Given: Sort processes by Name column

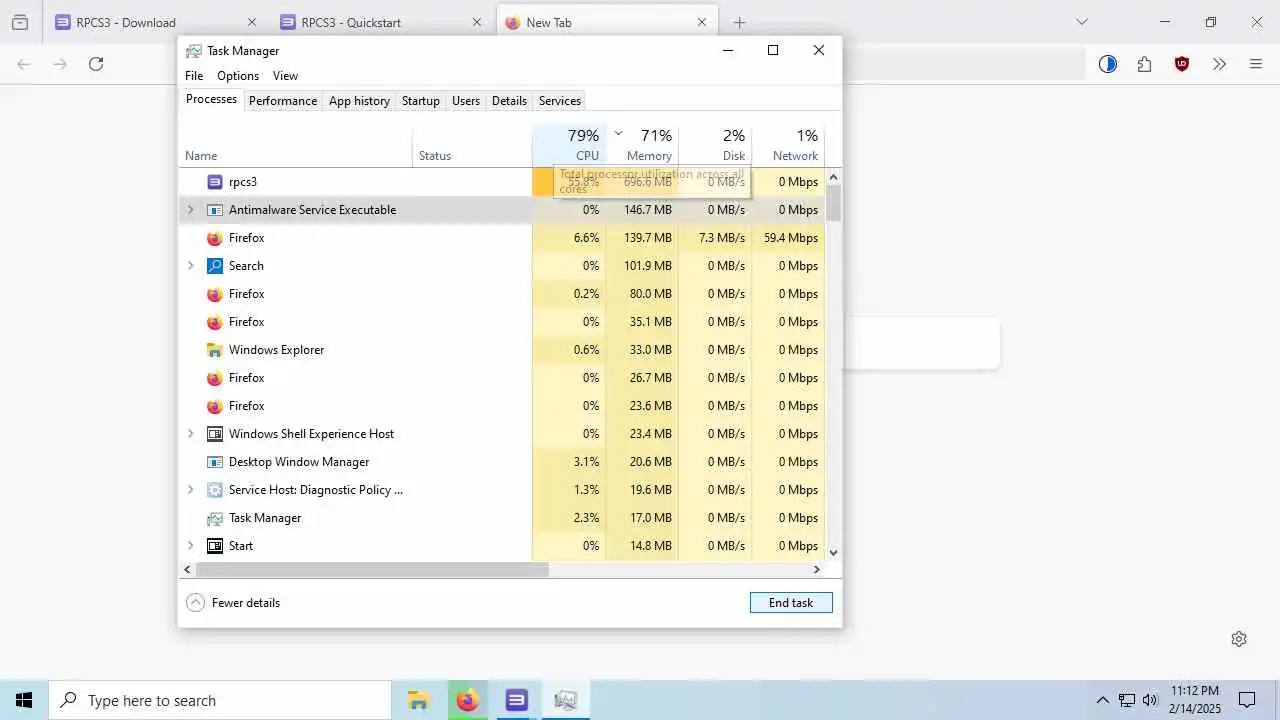Looking at the screenshot, I should click(x=295, y=145).
